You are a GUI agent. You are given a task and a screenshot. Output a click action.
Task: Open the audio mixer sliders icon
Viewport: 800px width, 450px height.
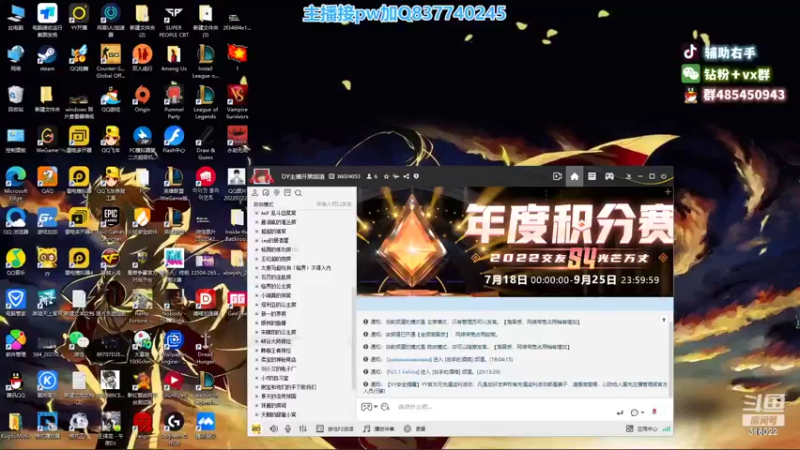(303, 429)
